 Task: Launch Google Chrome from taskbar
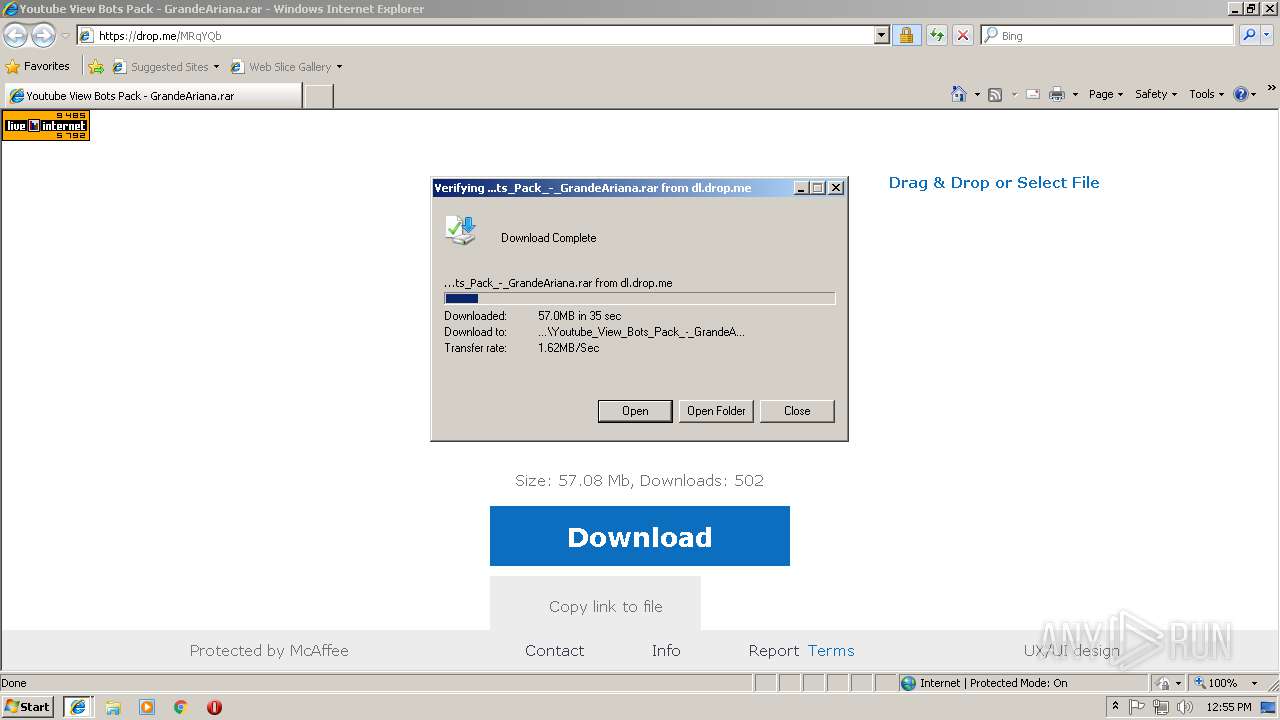click(181, 707)
